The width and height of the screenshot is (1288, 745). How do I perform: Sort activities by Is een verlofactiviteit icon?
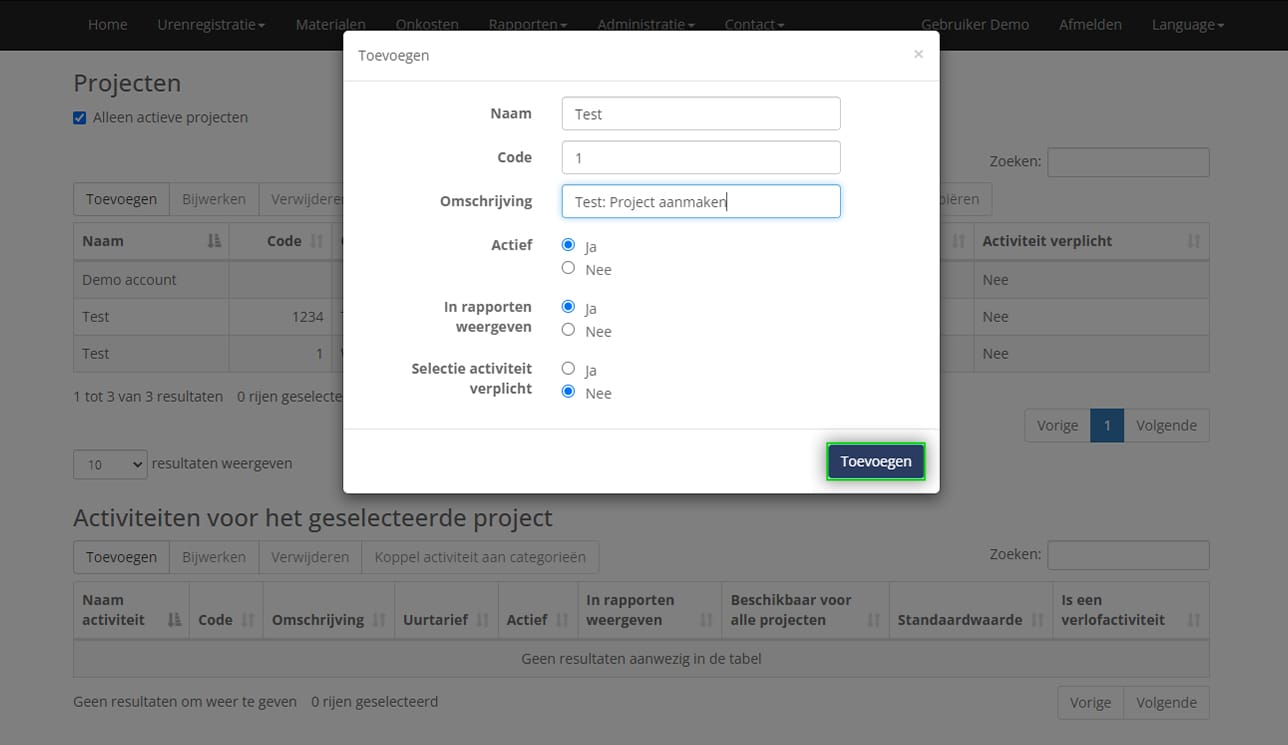(1193, 620)
